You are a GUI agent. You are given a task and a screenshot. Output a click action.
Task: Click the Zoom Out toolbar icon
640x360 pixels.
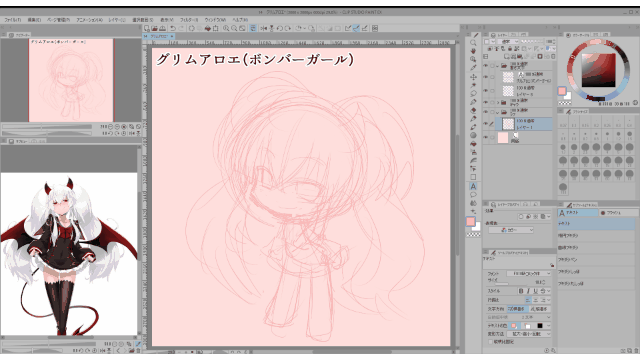point(234,28)
